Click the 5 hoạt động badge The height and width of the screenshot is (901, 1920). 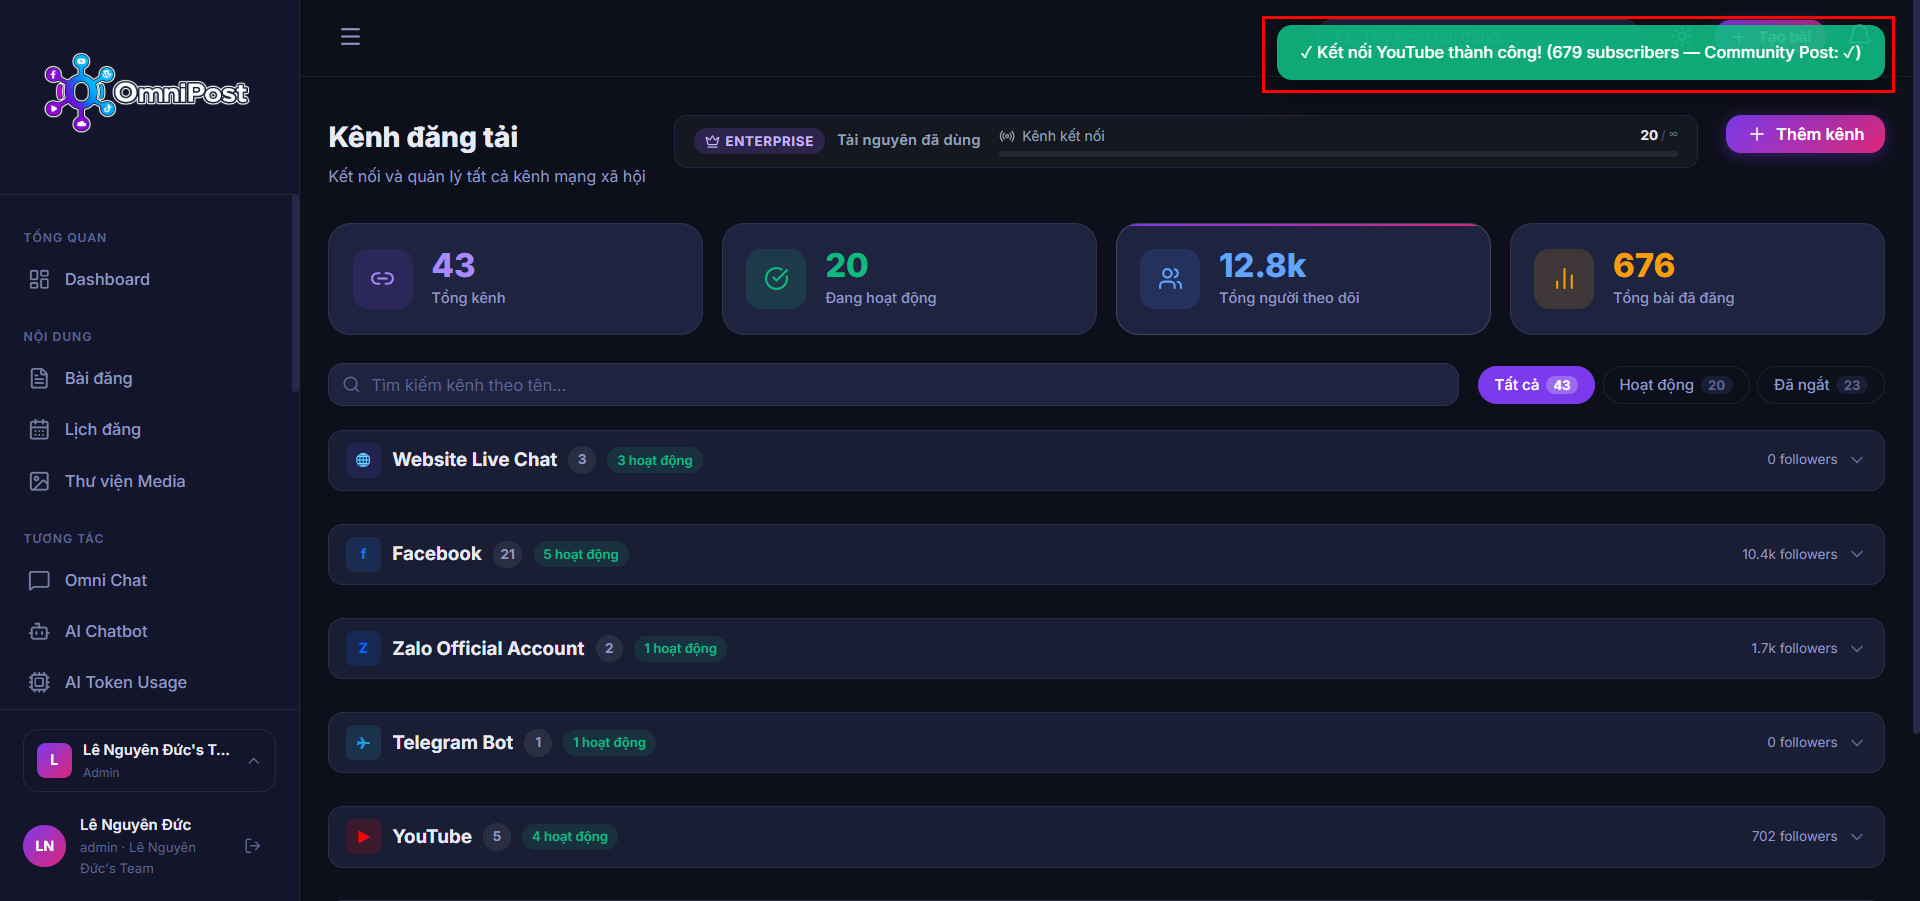(x=581, y=554)
